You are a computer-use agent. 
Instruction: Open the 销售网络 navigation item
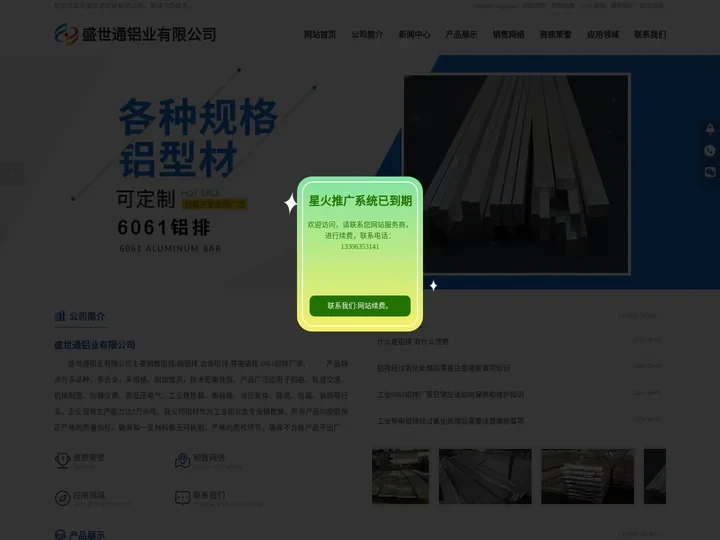508,34
